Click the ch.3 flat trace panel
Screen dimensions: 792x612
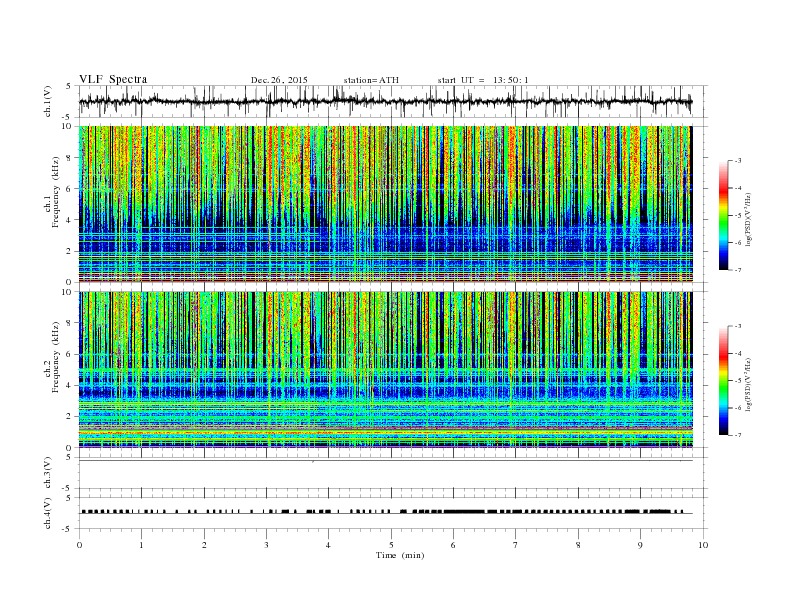click(393, 473)
